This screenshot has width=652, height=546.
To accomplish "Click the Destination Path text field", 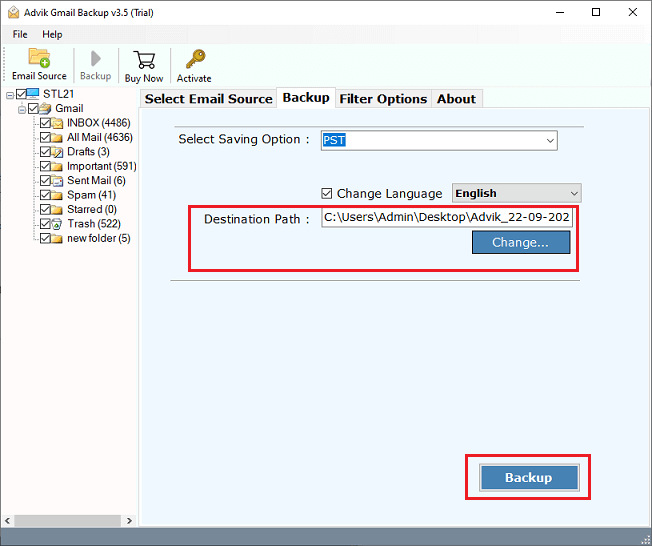I will (x=447, y=217).
